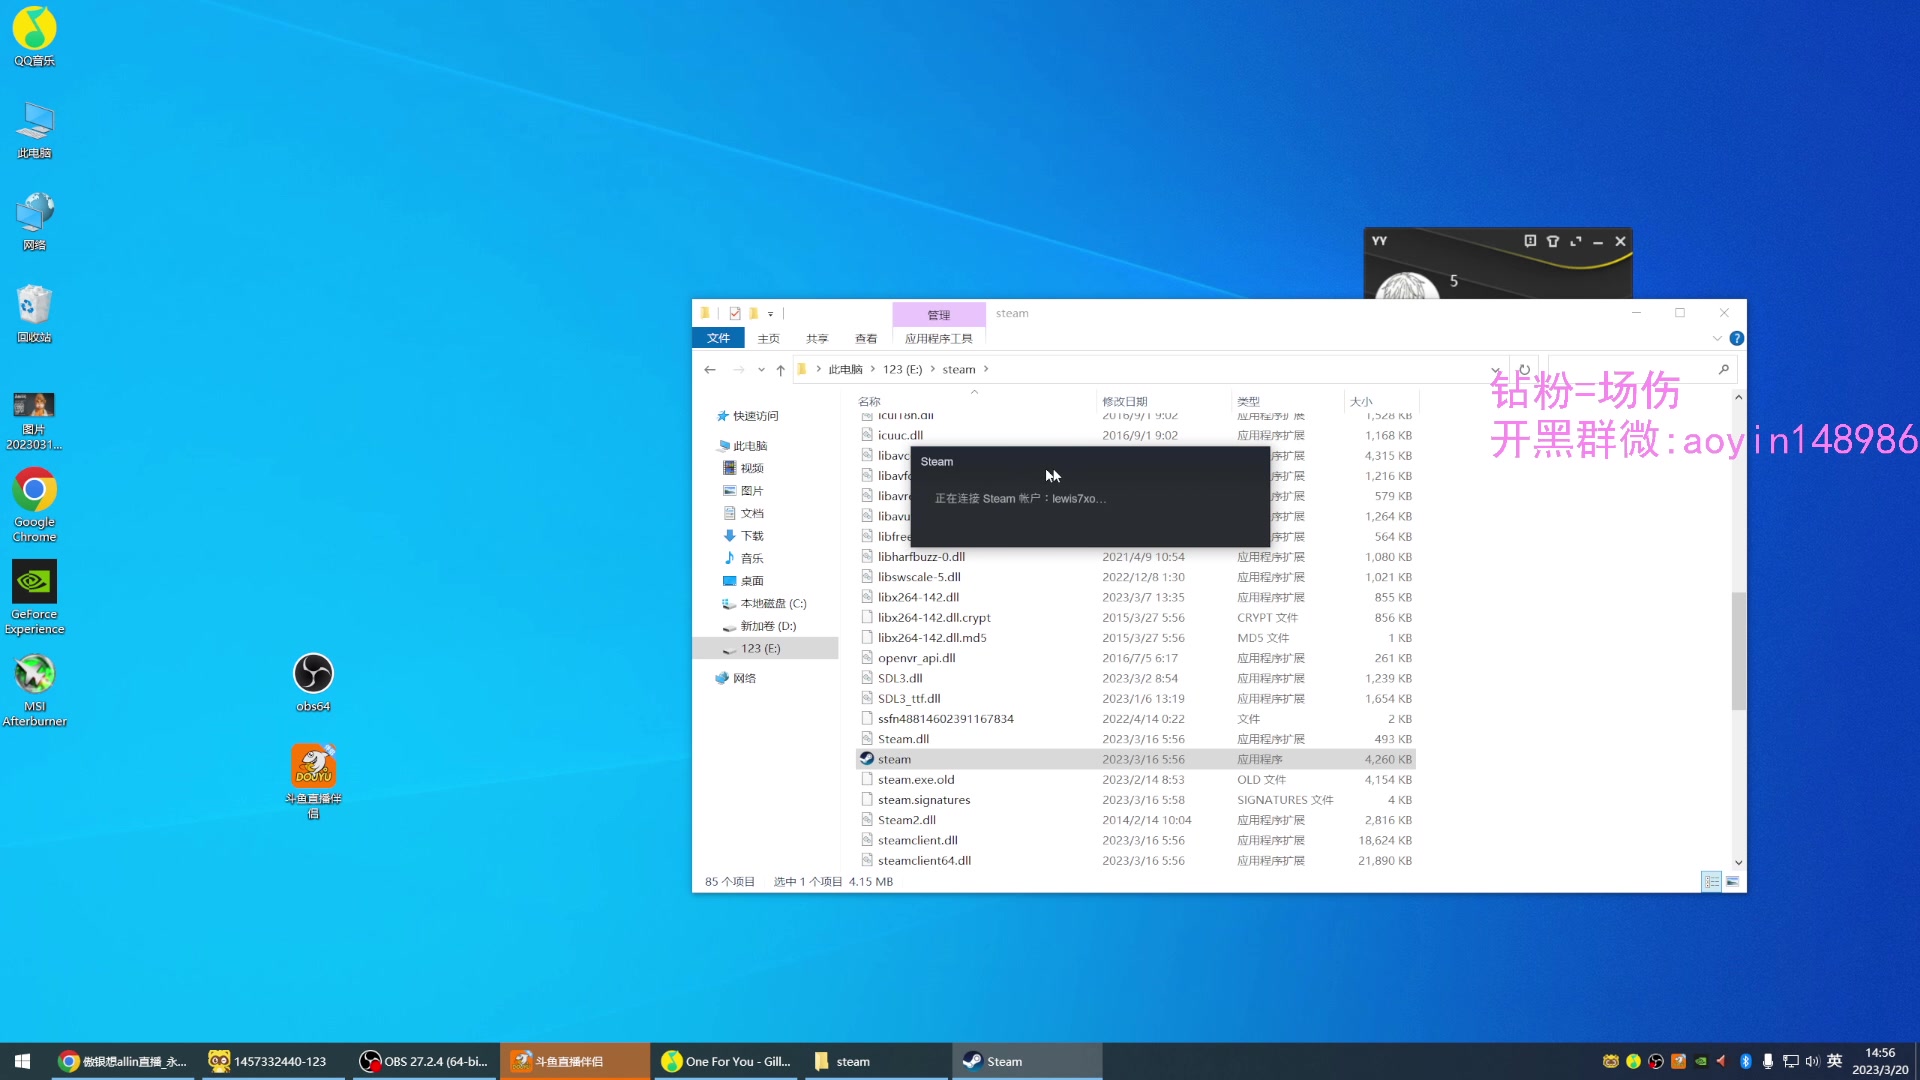Screen dimensions: 1920x1080
Task: Select 下载 in navigation pane
Action: [x=752, y=536]
